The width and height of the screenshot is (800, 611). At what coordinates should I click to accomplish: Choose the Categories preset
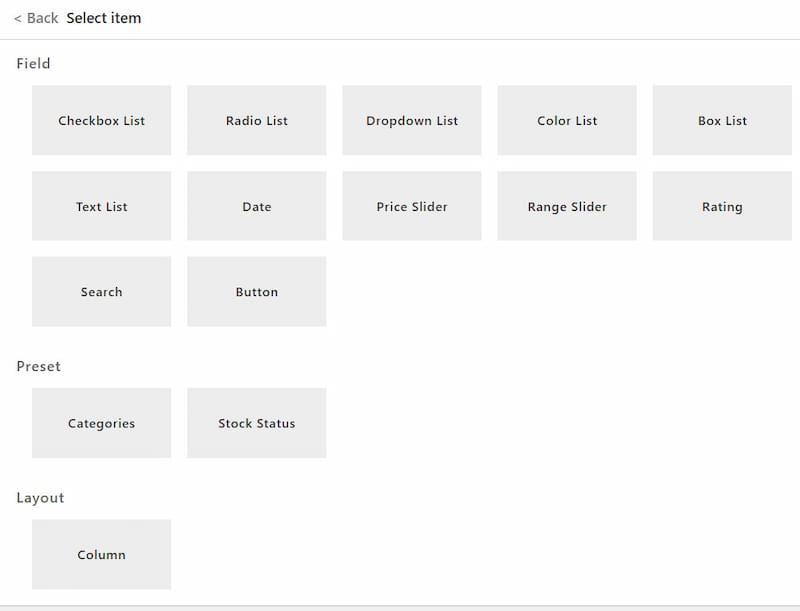102,423
